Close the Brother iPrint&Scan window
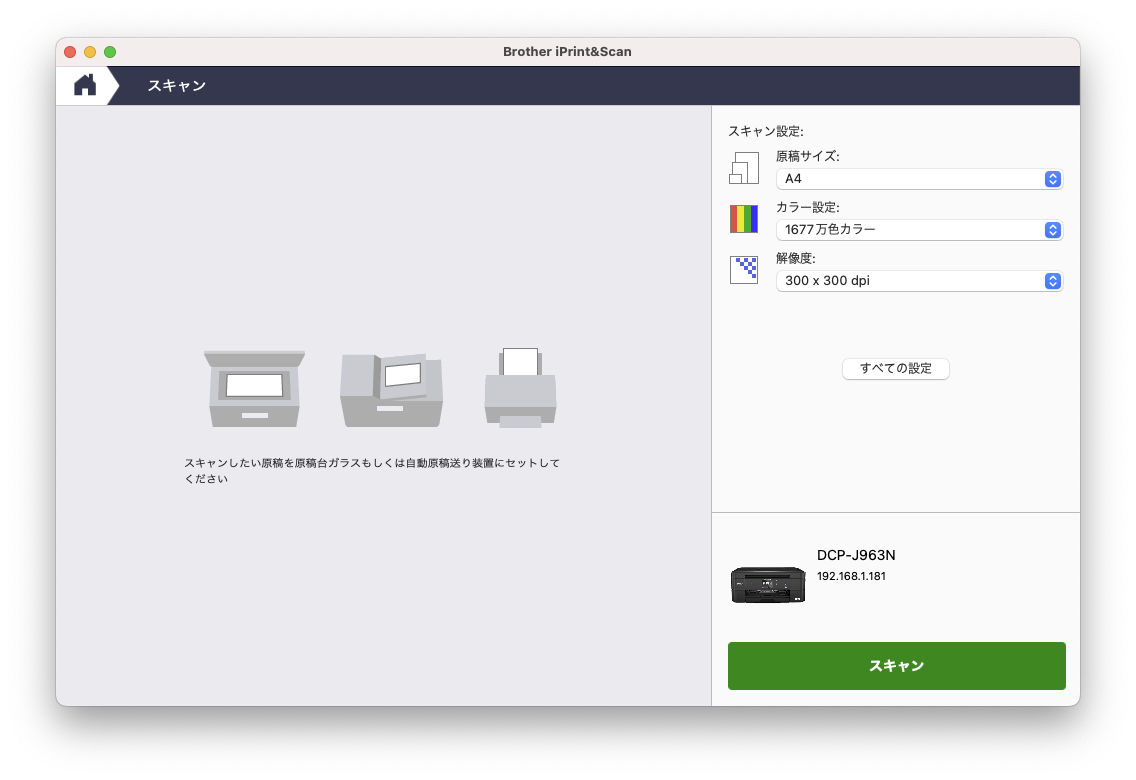The width and height of the screenshot is (1136, 780). (x=70, y=51)
